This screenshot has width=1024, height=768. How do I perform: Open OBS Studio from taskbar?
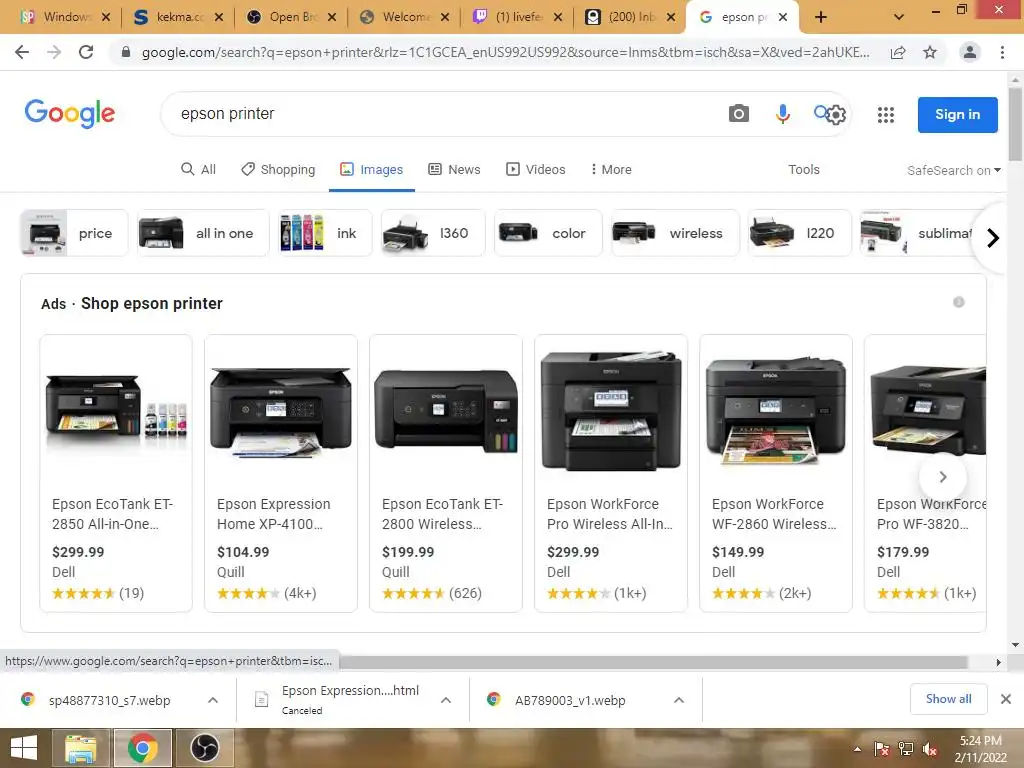click(x=204, y=748)
